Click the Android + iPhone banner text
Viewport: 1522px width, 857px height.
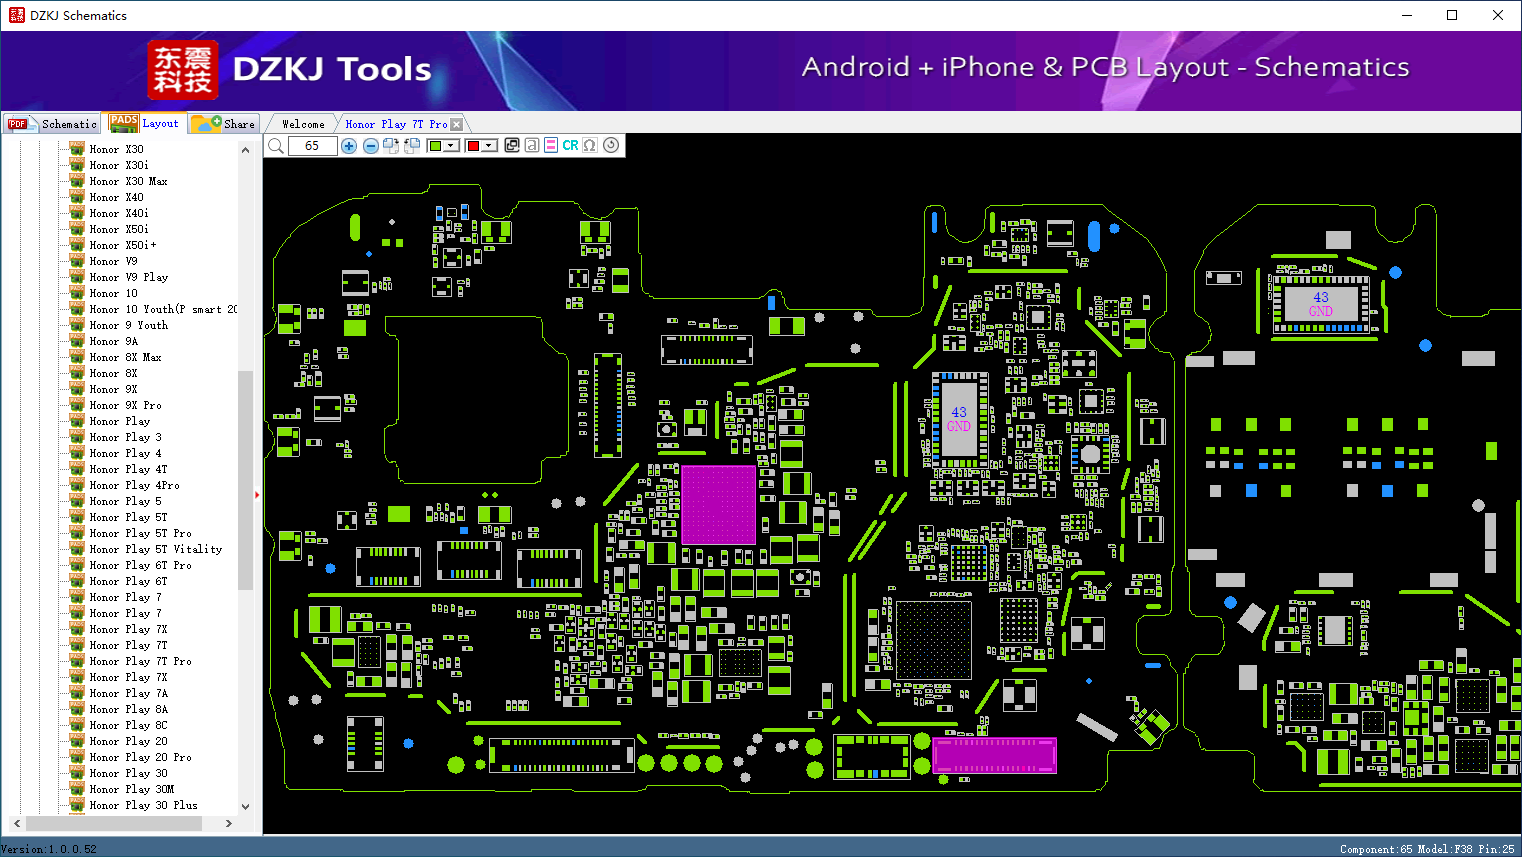(1105, 67)
